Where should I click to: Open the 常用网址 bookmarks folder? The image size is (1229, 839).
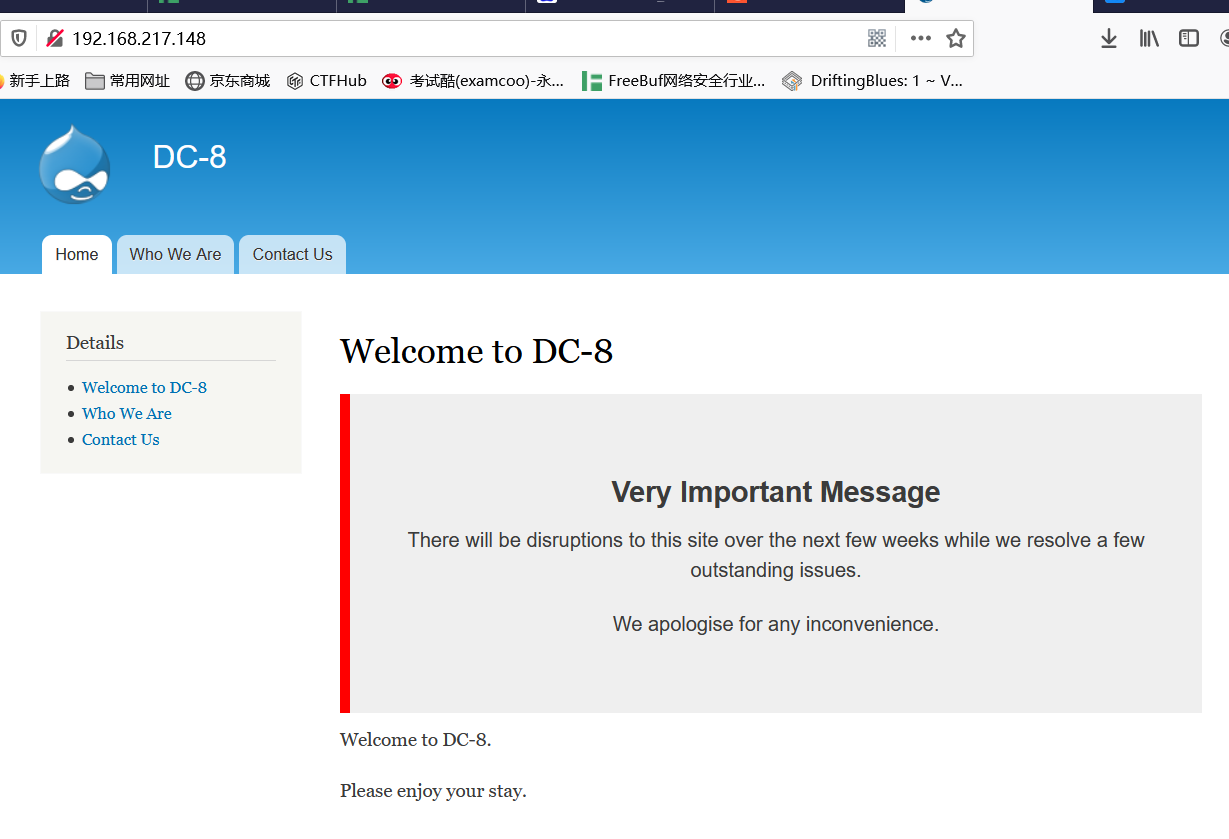pyautogui.click(x=128, y=81)
